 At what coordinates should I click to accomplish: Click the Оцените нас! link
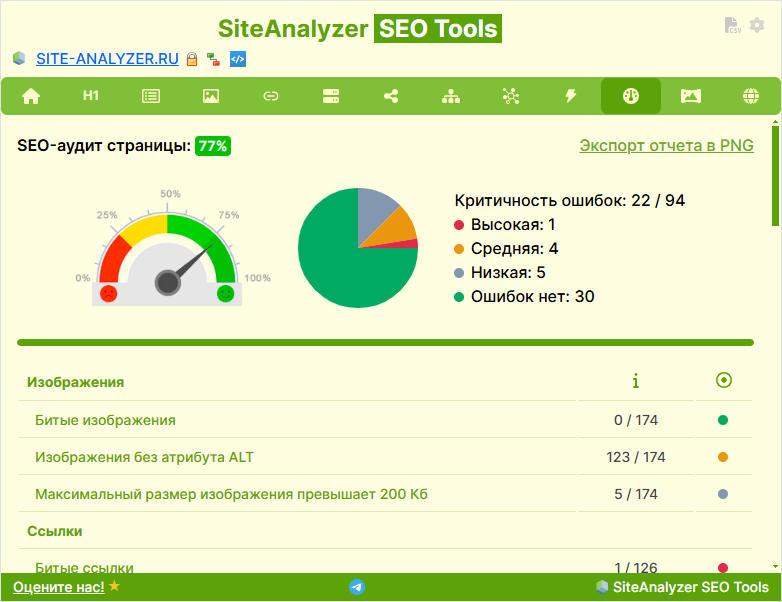pyautogui.click(x=59, y=587)
